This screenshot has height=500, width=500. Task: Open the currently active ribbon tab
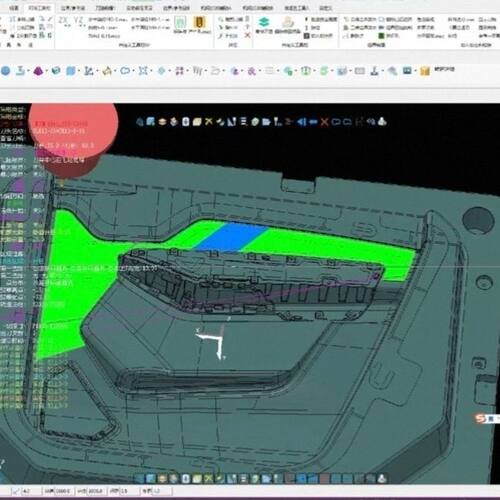tap(39, 8)
